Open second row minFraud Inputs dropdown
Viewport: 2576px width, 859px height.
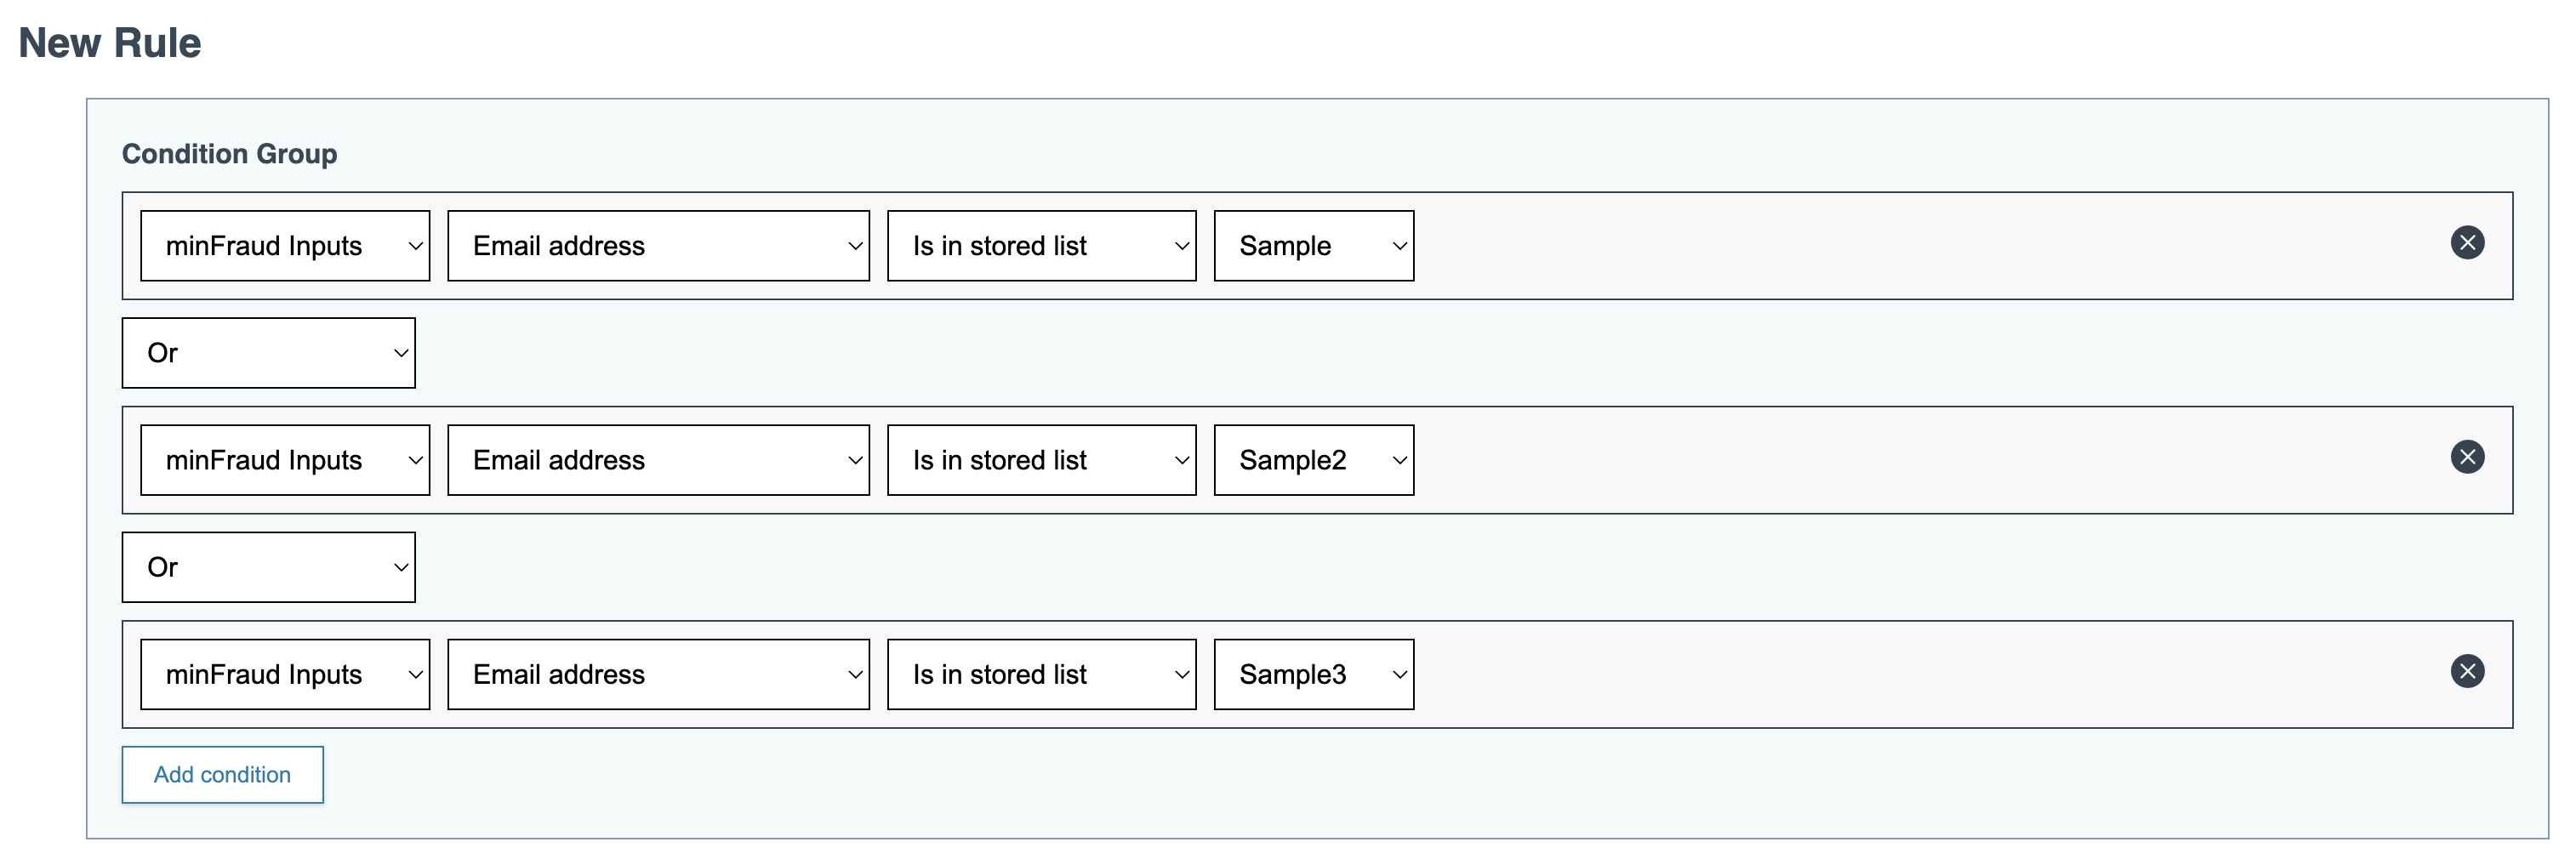point(285,460)
